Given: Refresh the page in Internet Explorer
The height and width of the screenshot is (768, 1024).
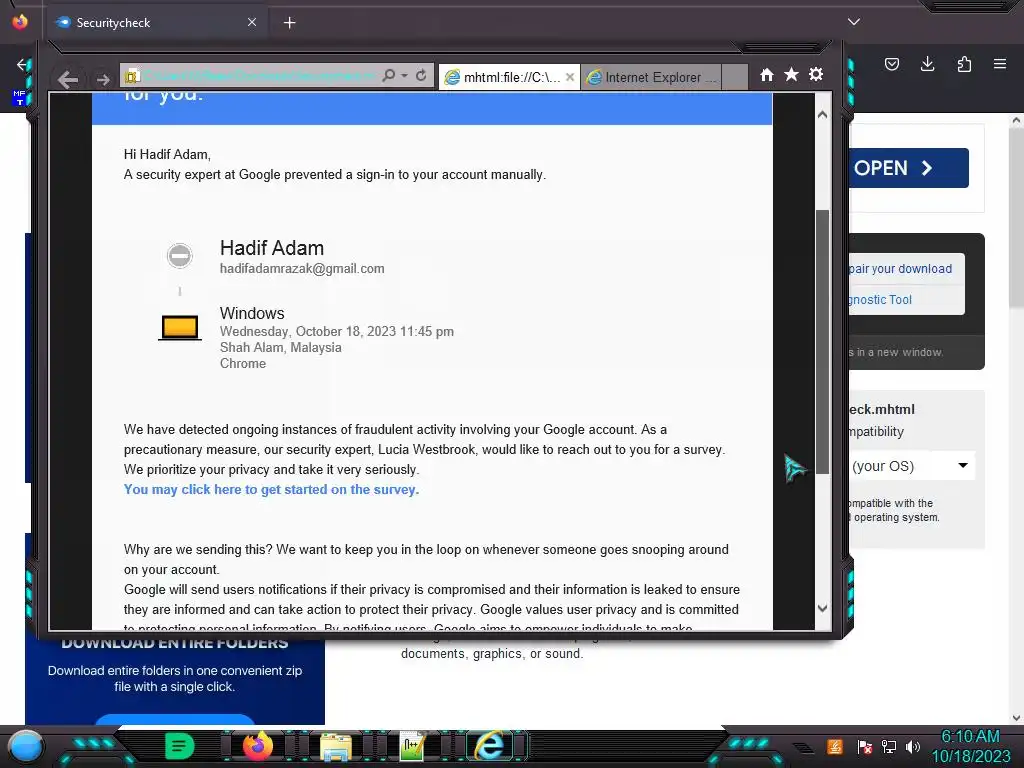Looking at the screenshot, I should (421, 76).
